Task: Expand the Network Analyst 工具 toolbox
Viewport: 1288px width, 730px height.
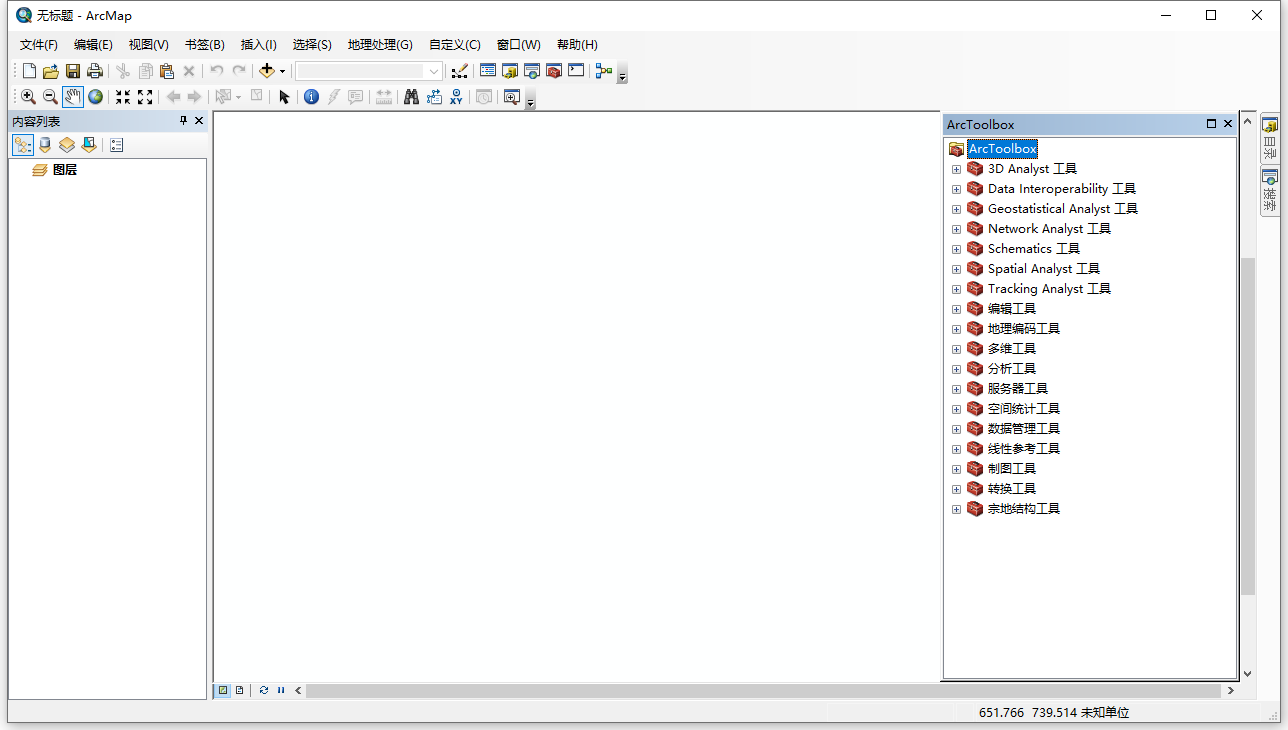Action: click(956, 229)
